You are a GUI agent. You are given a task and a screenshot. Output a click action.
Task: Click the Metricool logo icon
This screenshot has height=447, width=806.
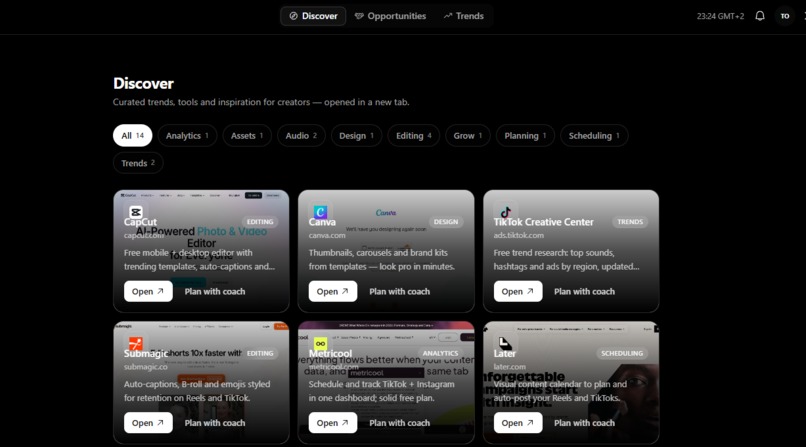click(x=320, y=343)
